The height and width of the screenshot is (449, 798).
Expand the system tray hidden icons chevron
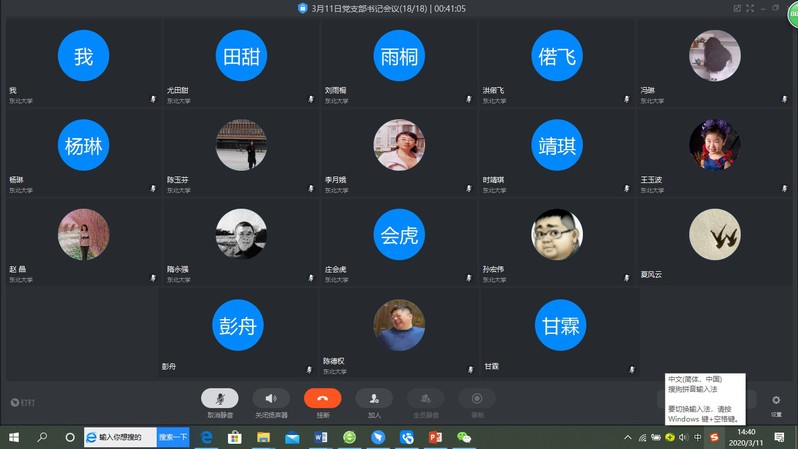click(628, 438)
